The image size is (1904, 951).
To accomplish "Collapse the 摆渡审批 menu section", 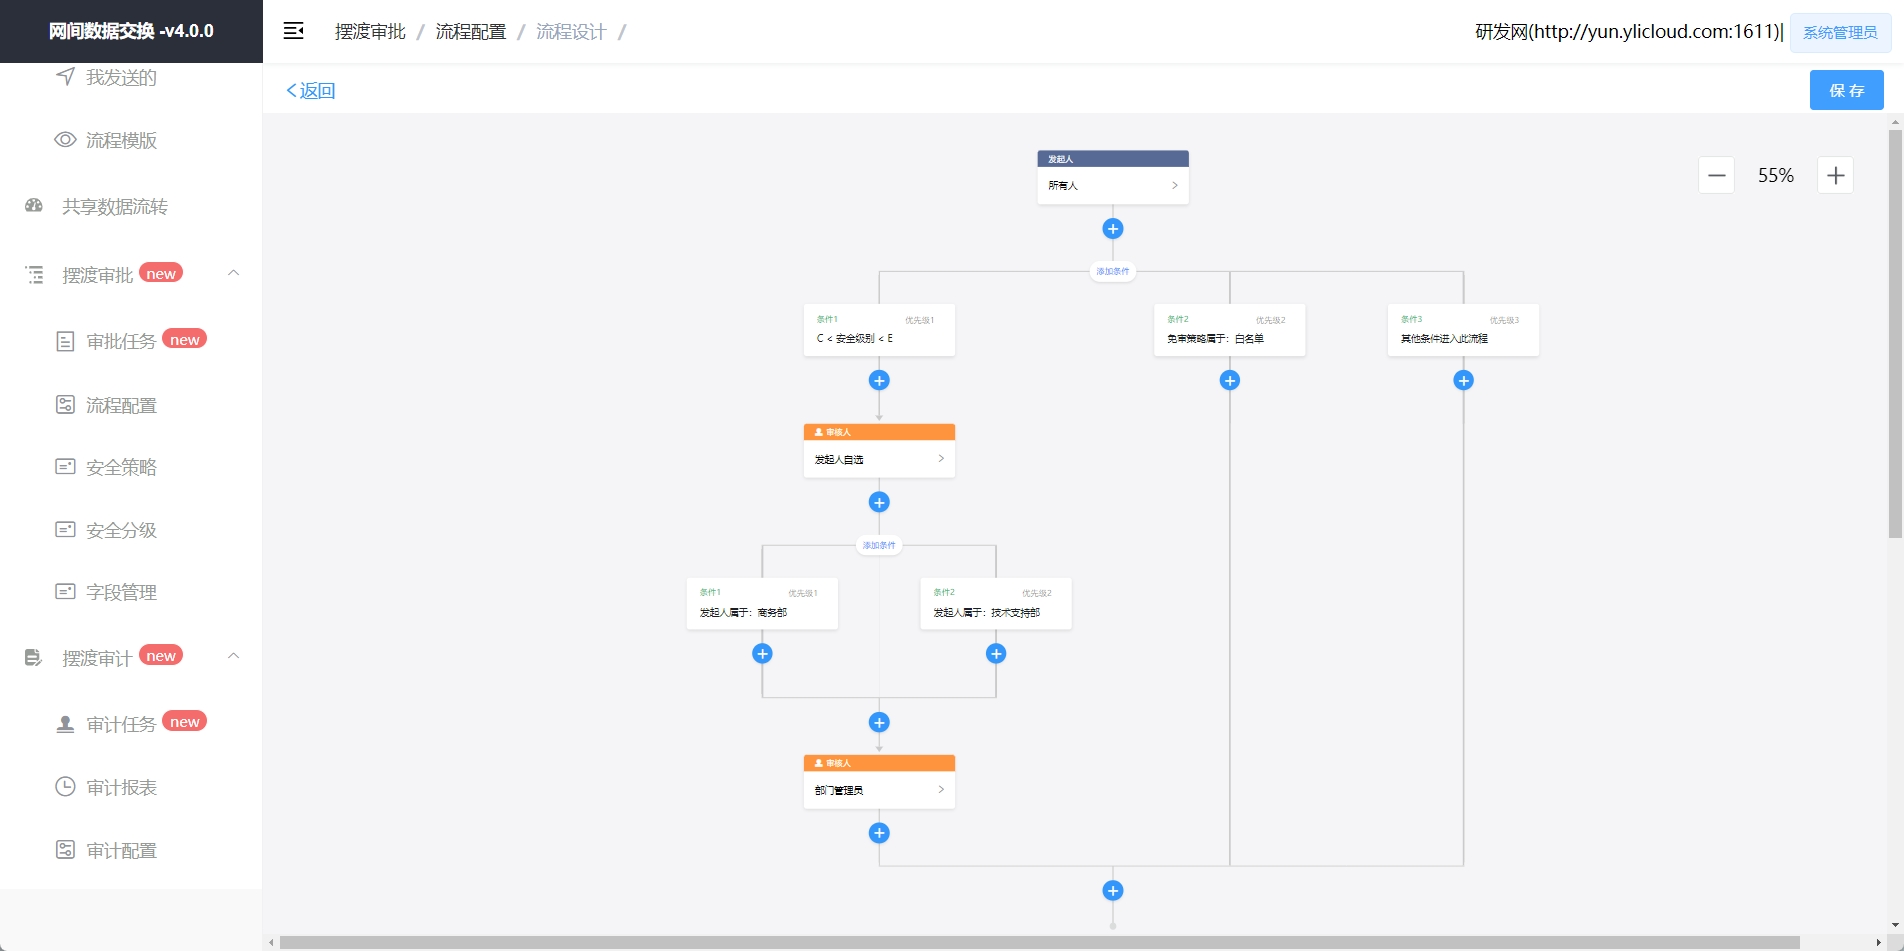I will point(233,273).
